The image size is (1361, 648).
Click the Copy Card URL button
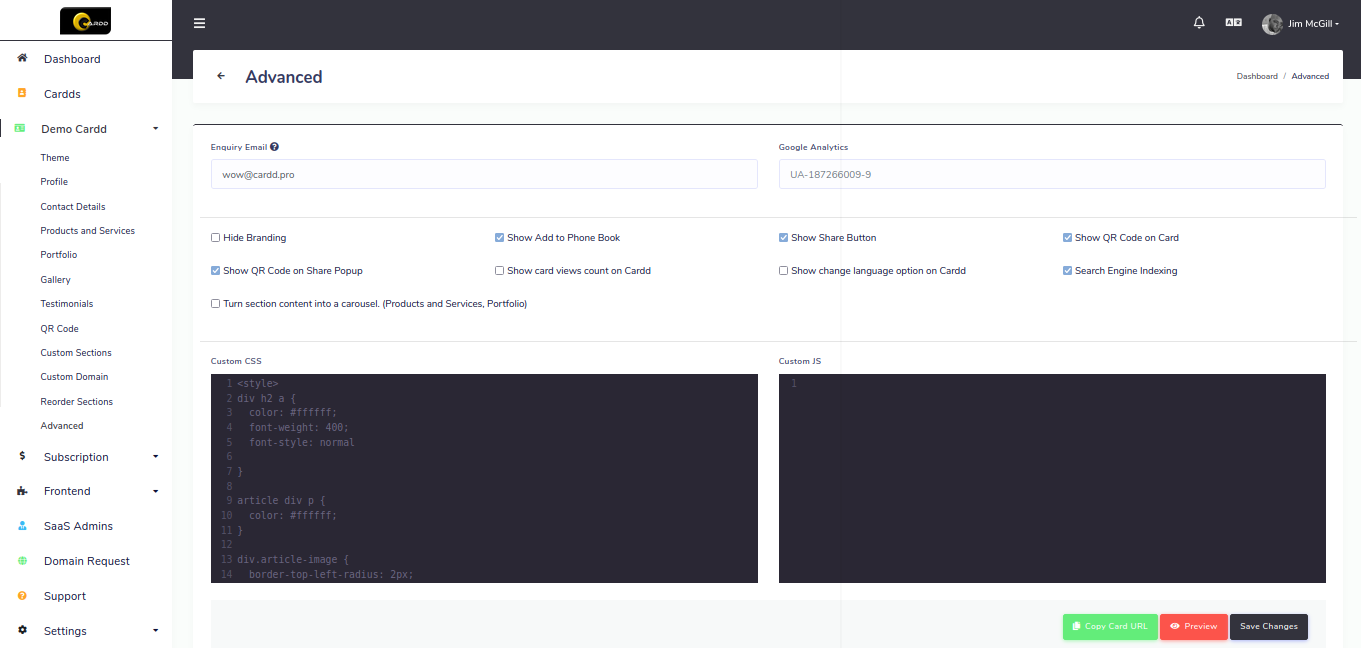pyautogui.click(x=1110, y=627)
